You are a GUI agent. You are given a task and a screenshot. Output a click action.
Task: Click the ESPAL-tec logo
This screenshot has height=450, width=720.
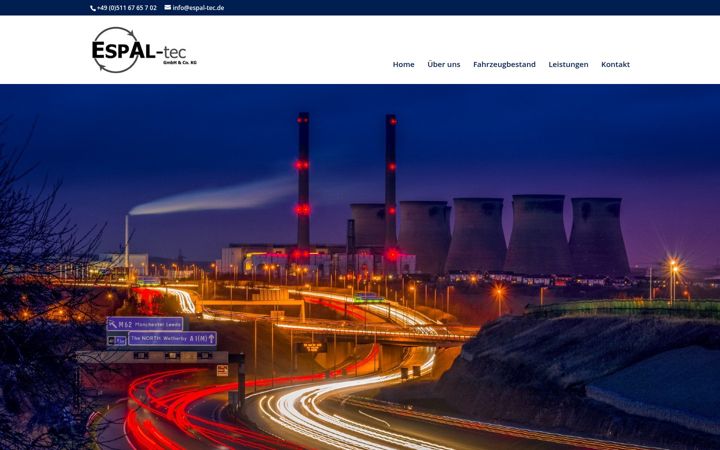[x=144, y=50]
